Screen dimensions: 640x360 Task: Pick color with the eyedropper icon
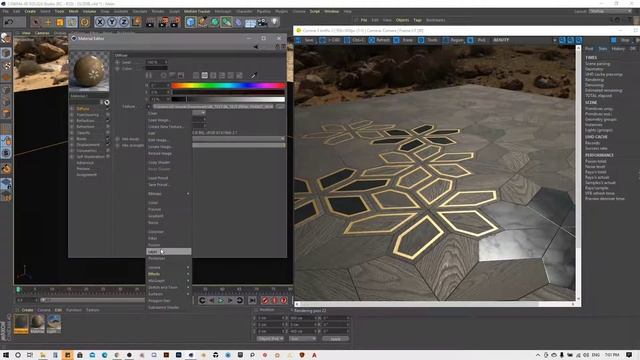point(253,75)
